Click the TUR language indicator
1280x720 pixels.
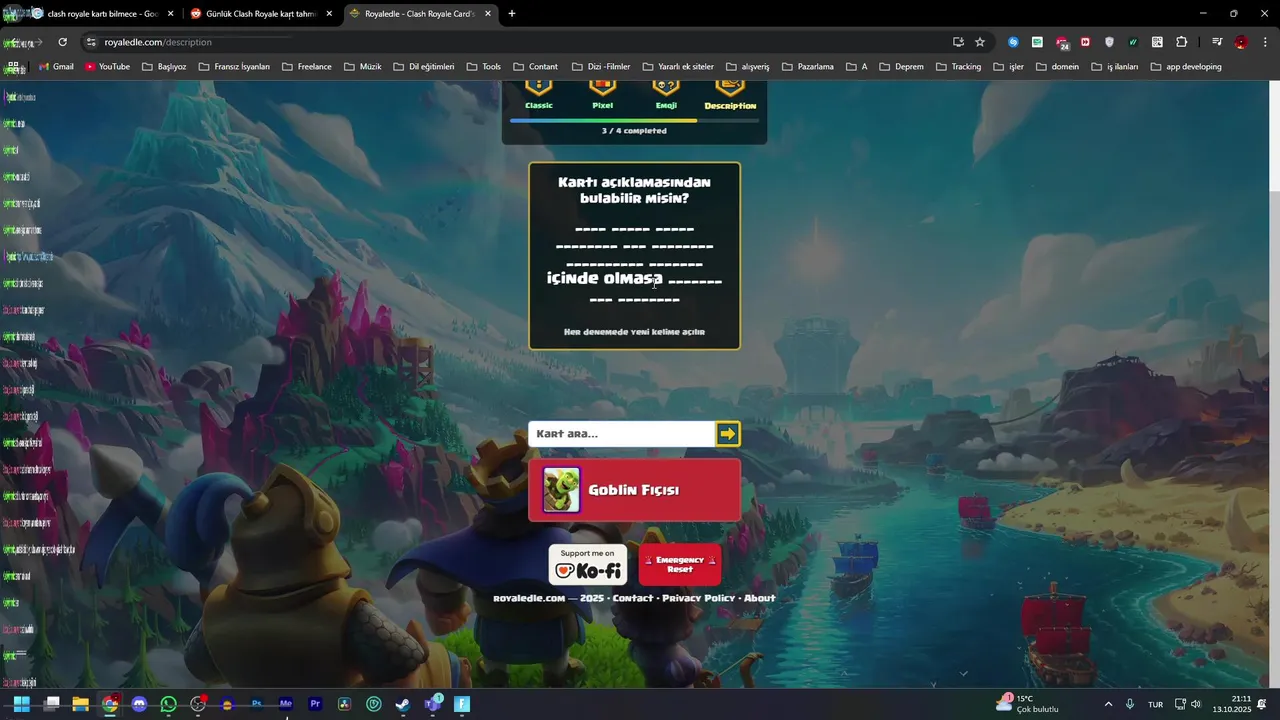pos(1155,704)
